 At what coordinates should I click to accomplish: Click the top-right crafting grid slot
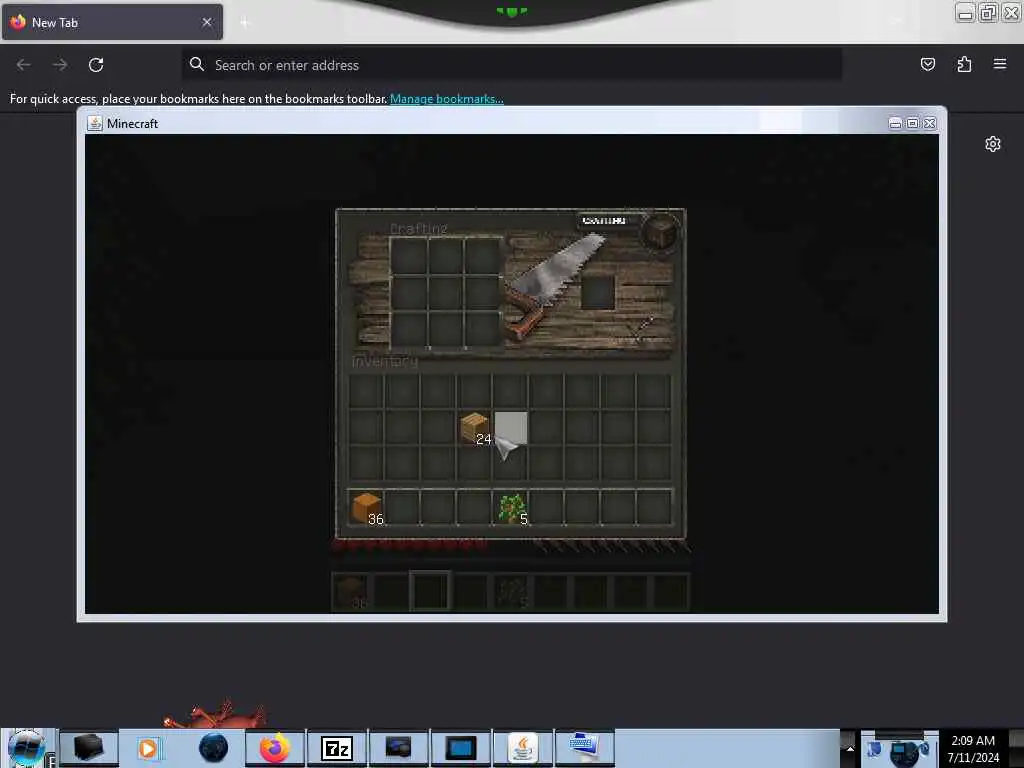[x=482, y=256]
